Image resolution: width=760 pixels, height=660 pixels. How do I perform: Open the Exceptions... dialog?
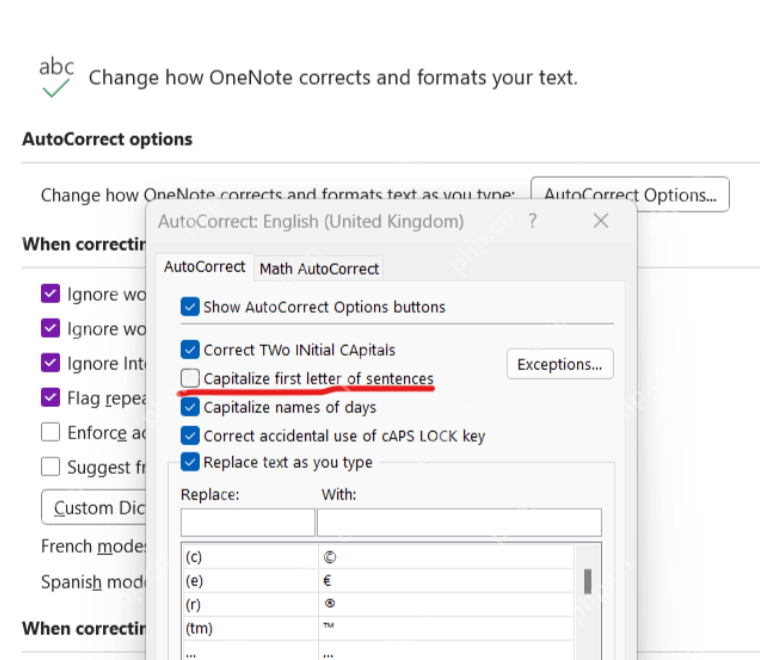click(560, 364)
